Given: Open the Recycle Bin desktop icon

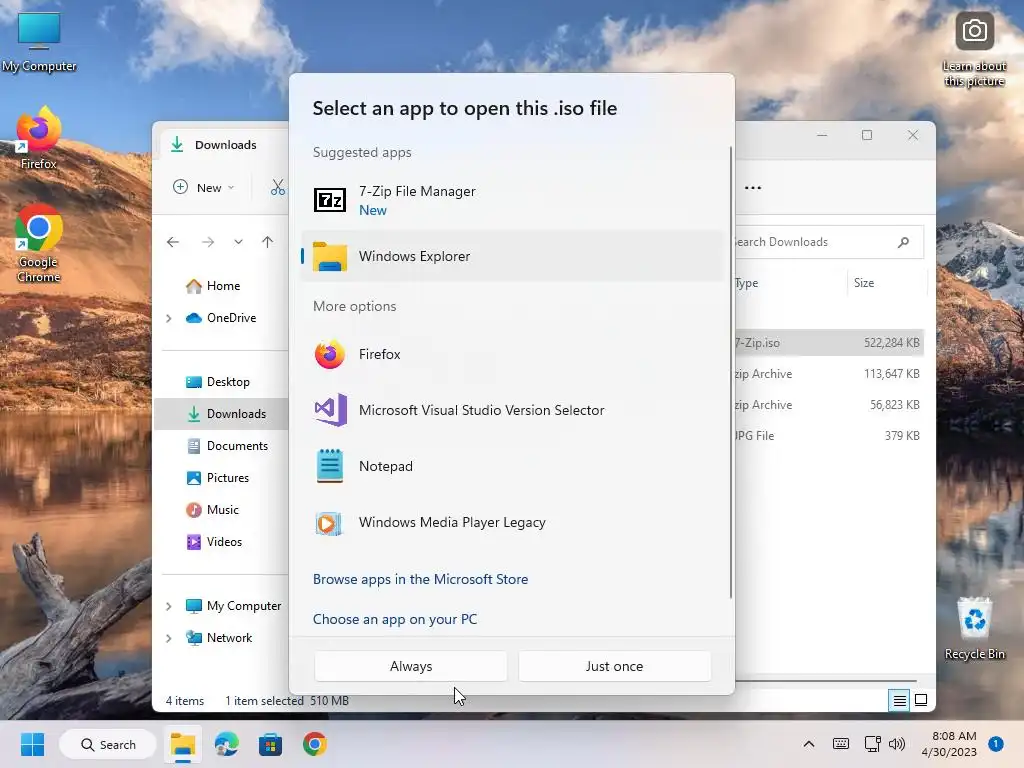Looking at the screenshot, I should point(974,628).
